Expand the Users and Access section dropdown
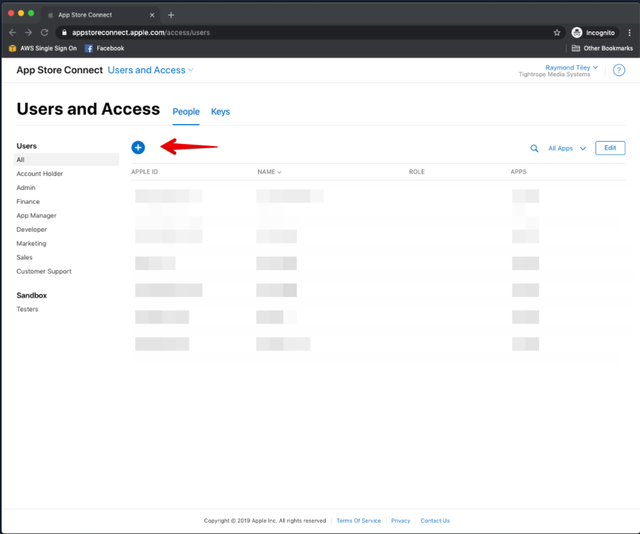Screen dimensions: 640x534 point(150,70)
